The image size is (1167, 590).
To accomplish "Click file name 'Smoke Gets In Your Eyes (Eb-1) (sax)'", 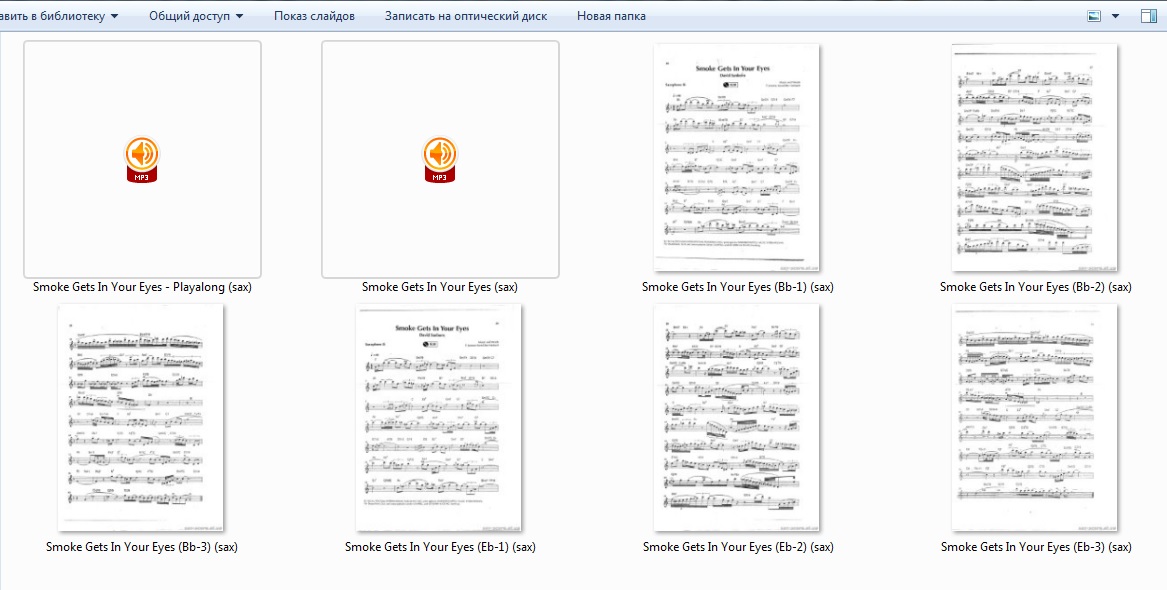I will 440,547.
